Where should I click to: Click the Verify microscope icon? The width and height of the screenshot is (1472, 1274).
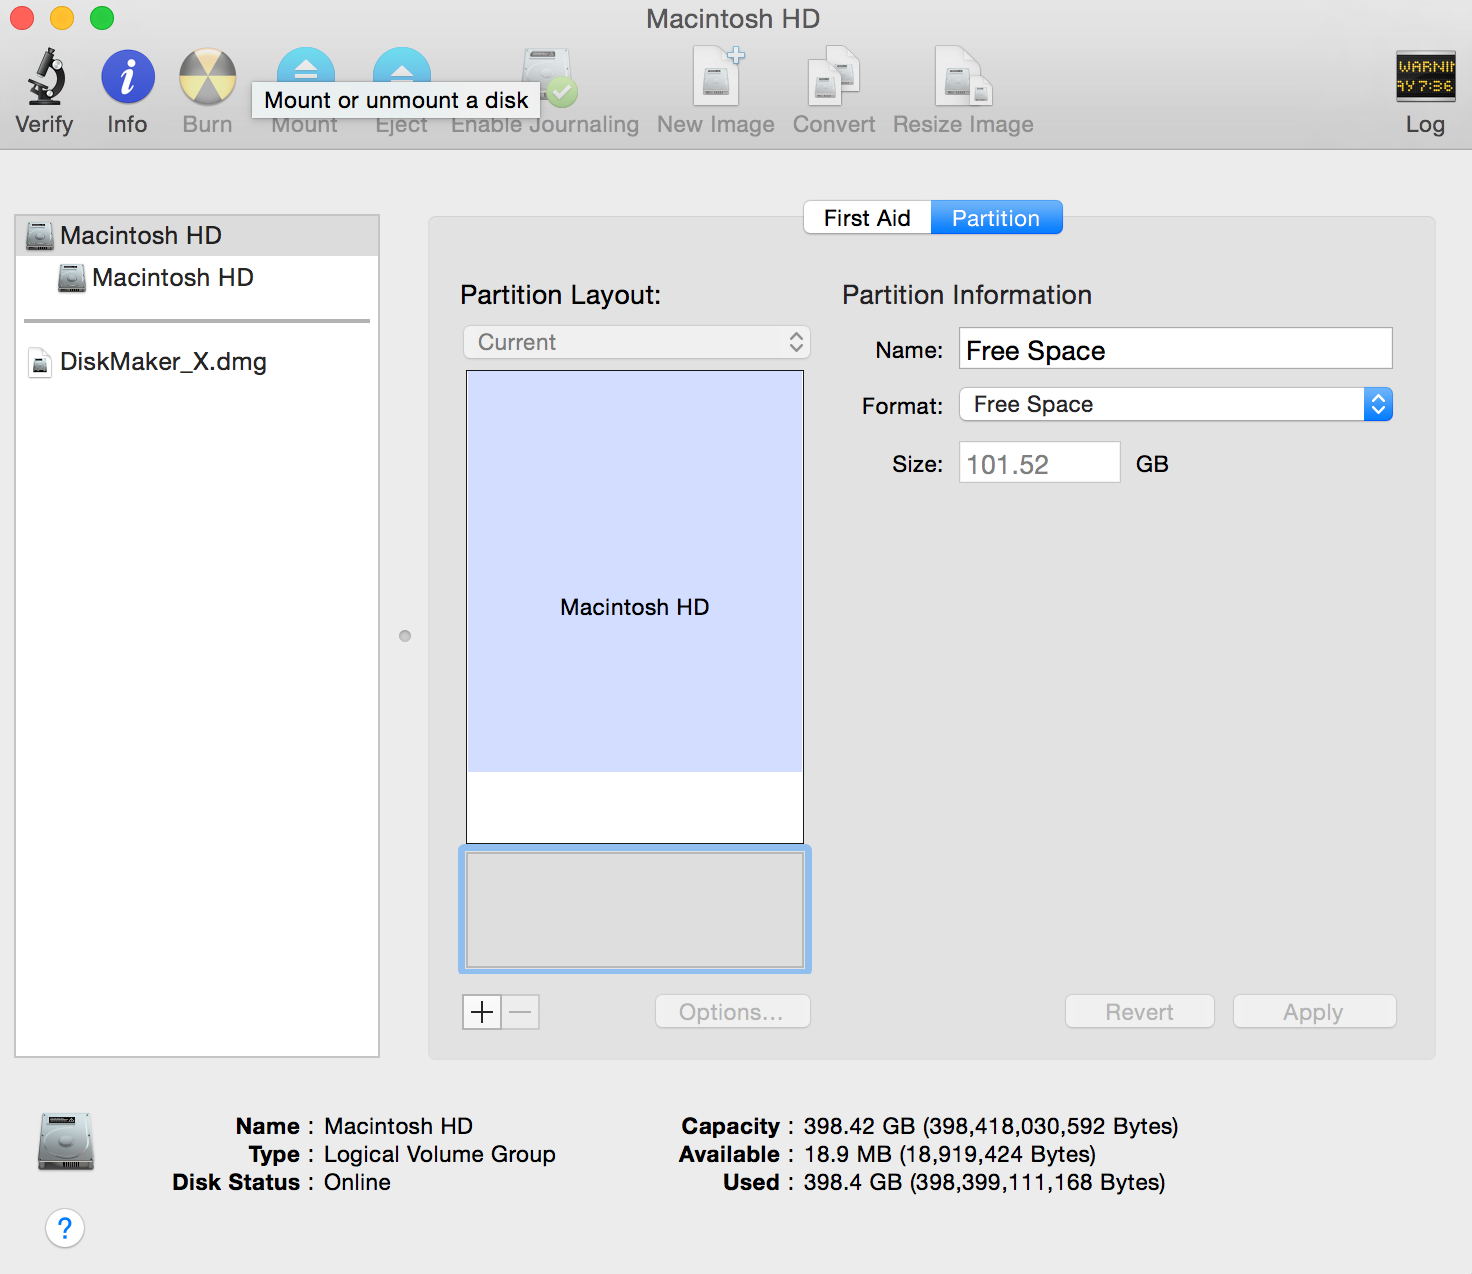(45, 77)
